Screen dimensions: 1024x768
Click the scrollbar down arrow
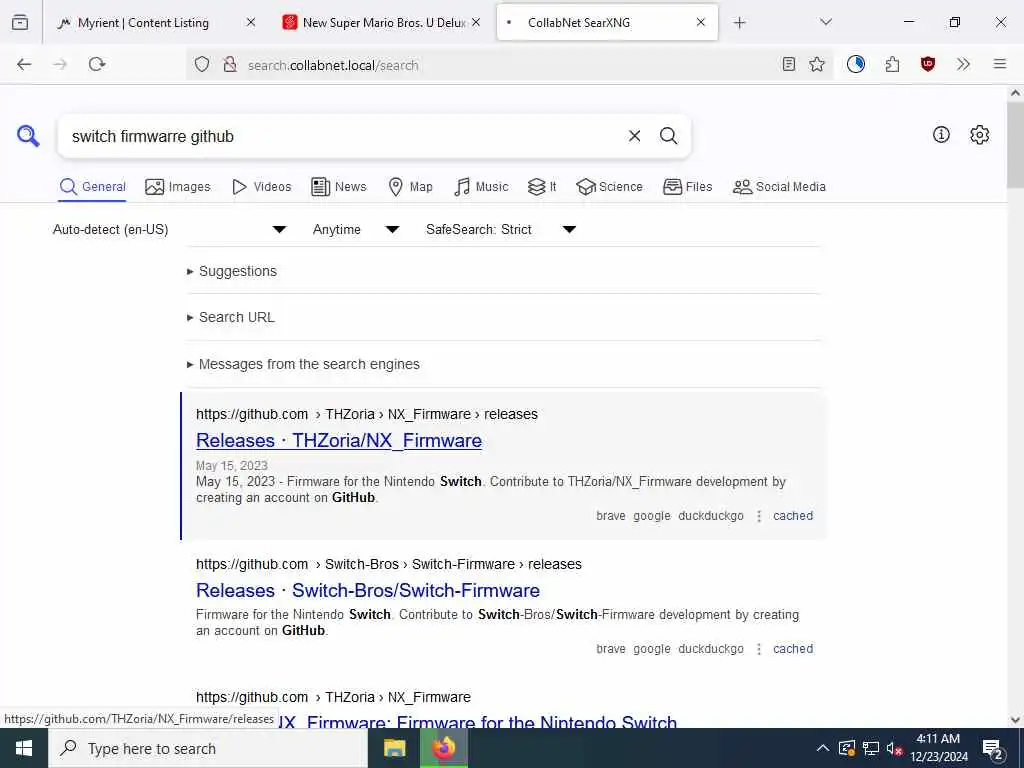(x=1015, y=720)
